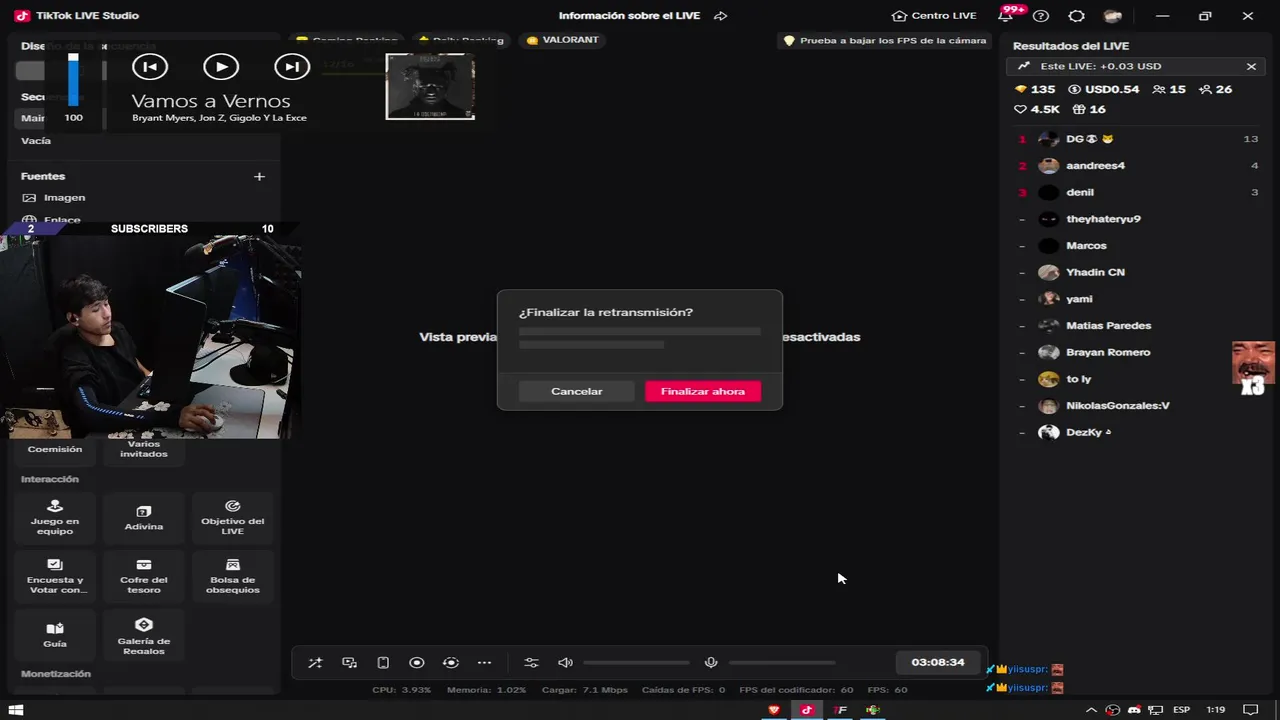This screenshot has width=1280, height=720.
Task: Open Coemisión option
Action: click(55, 449)
